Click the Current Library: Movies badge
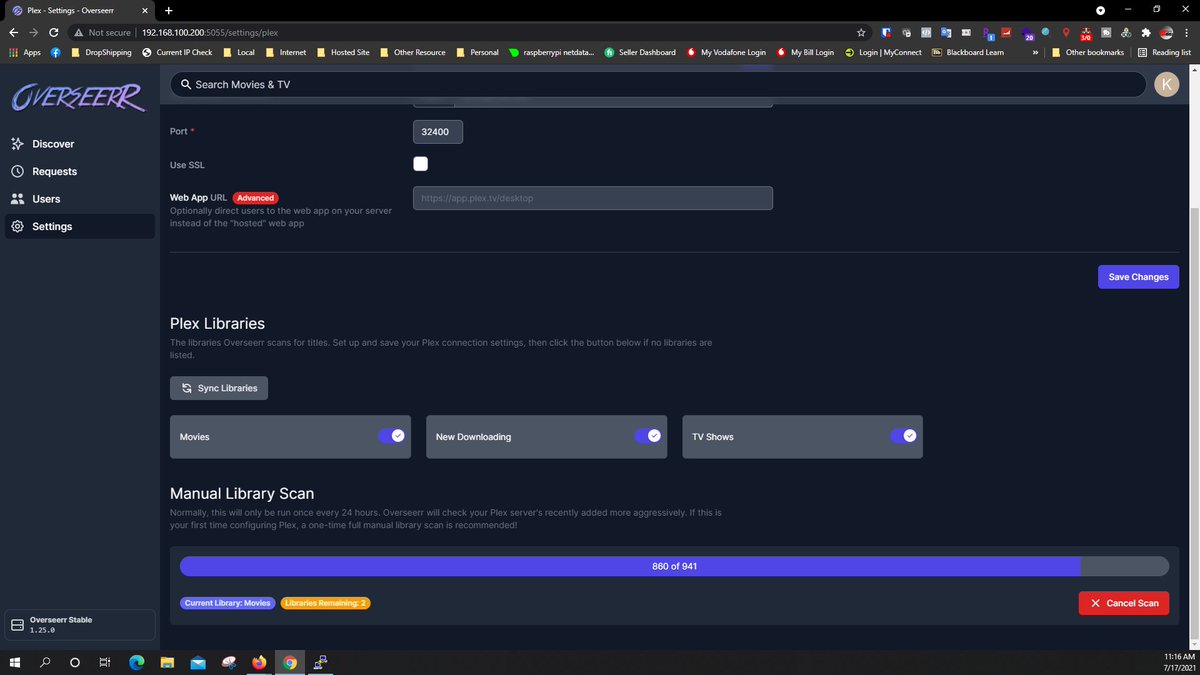Screen dimensions: 1200x675 228,603
